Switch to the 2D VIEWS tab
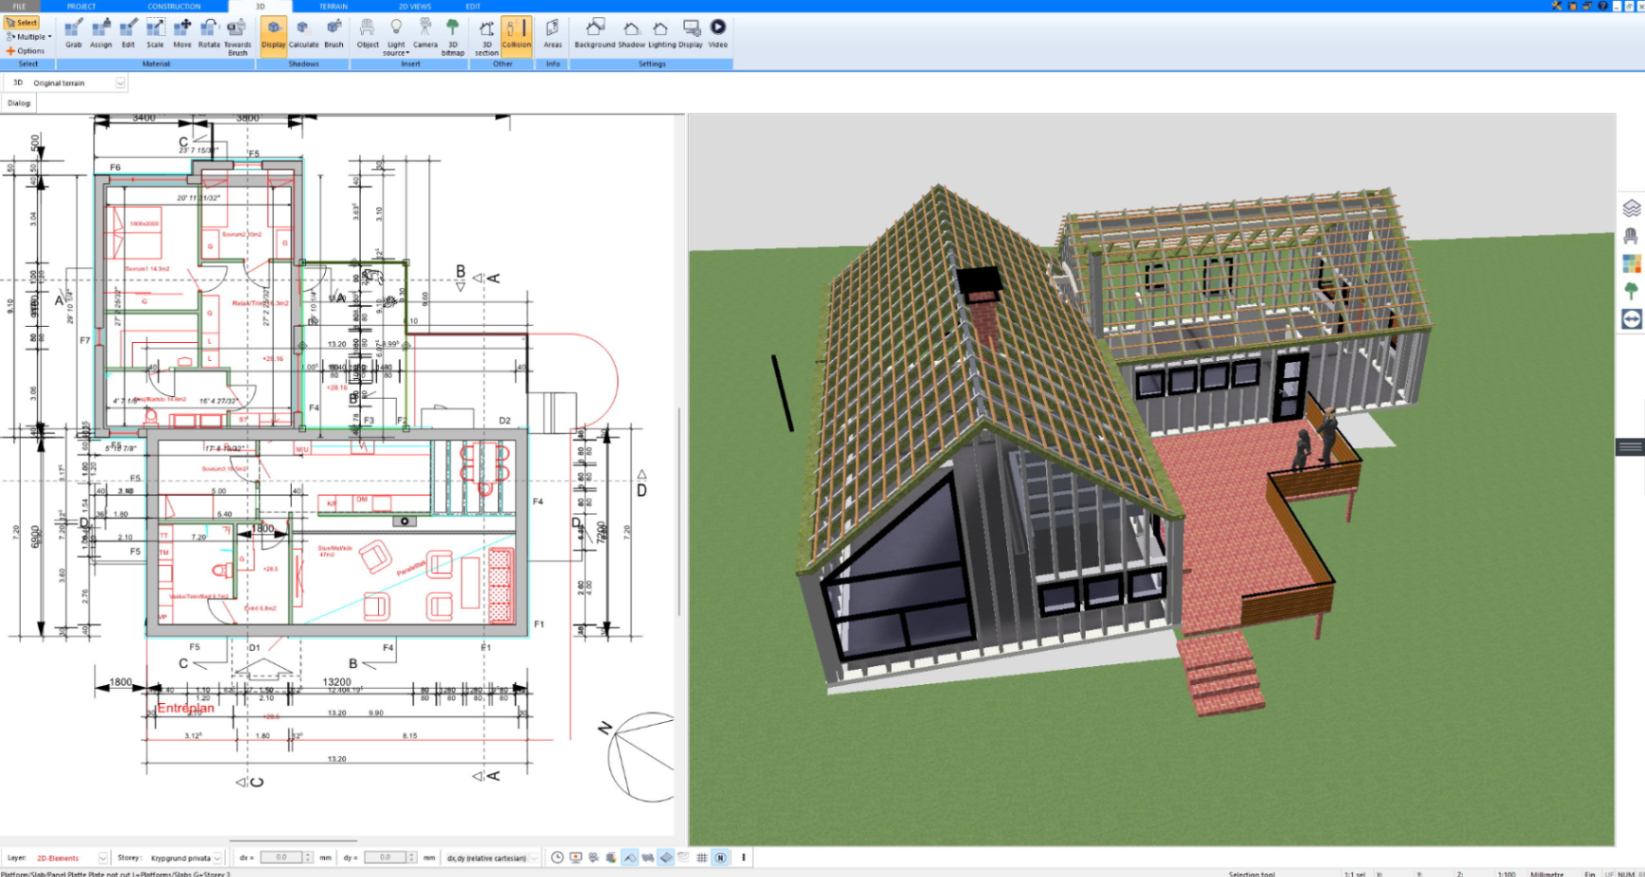The image size is (1645, 877). click(414, 6)
